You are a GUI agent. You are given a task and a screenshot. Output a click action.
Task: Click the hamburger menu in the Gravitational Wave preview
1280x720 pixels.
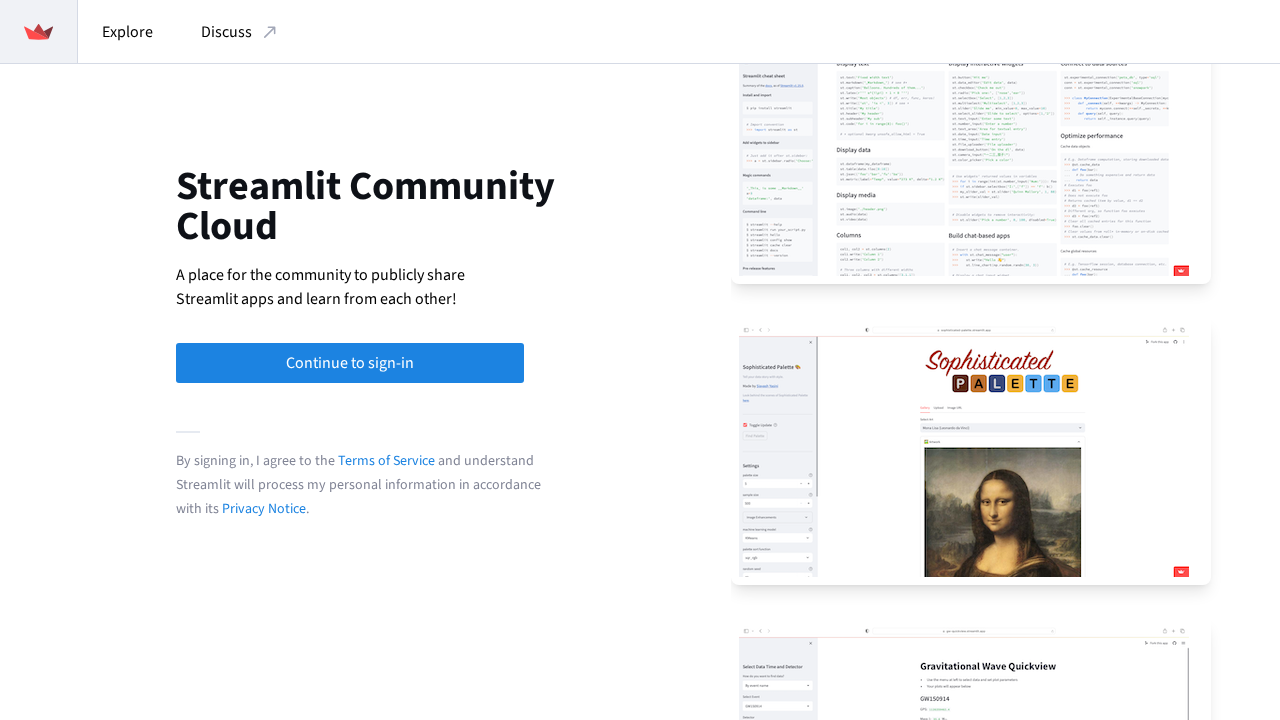[1183, 642]
